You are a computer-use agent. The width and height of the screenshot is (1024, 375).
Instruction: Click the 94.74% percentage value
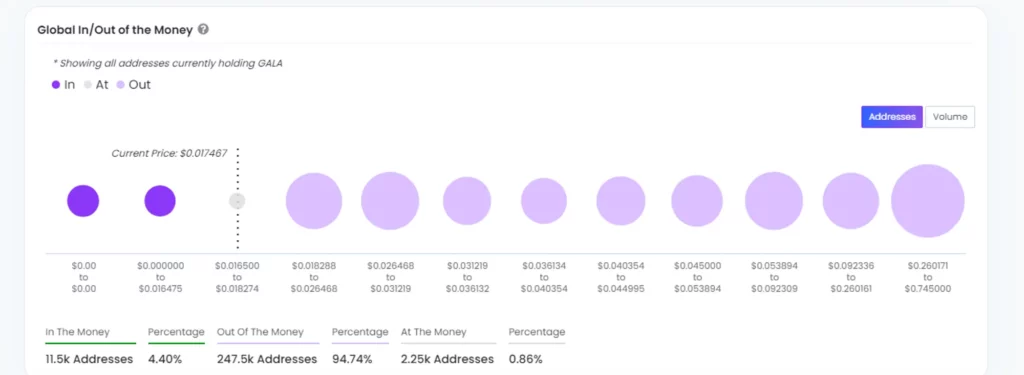(x=352, y=359)
